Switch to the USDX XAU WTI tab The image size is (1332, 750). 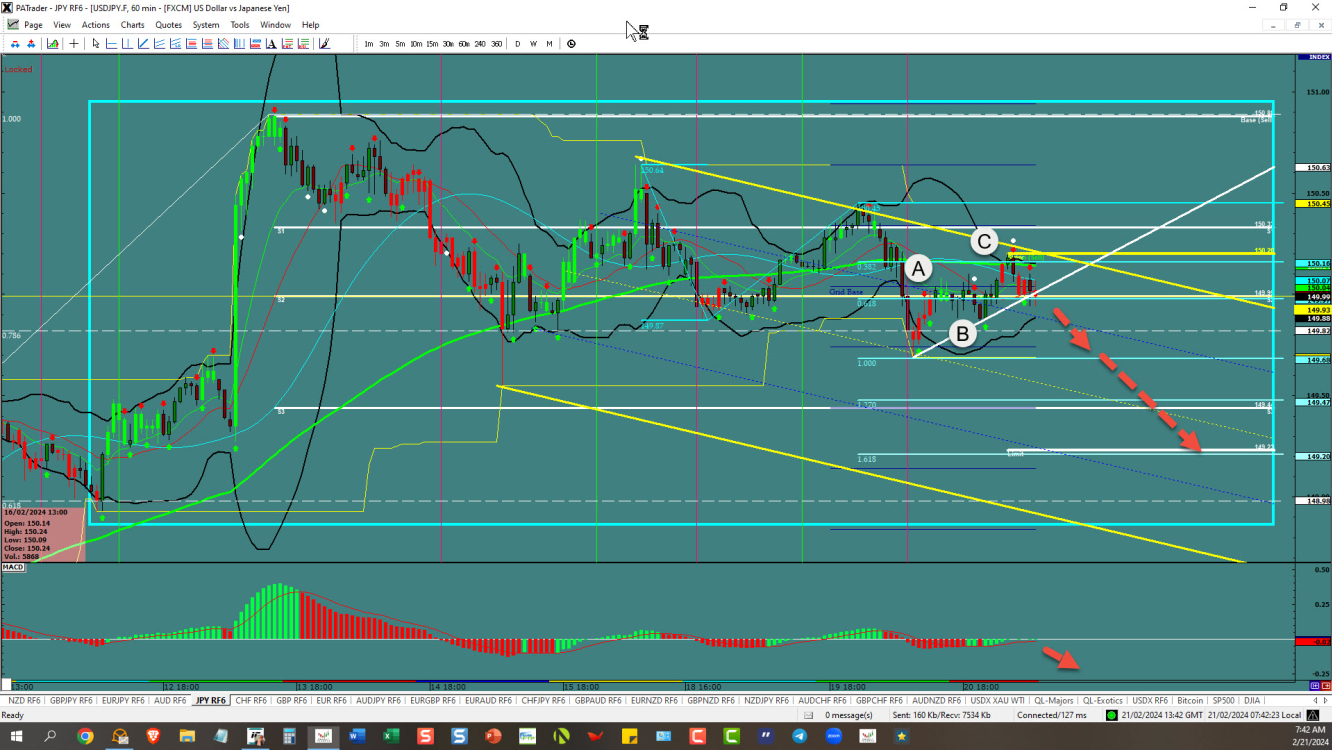click(997, 701)
